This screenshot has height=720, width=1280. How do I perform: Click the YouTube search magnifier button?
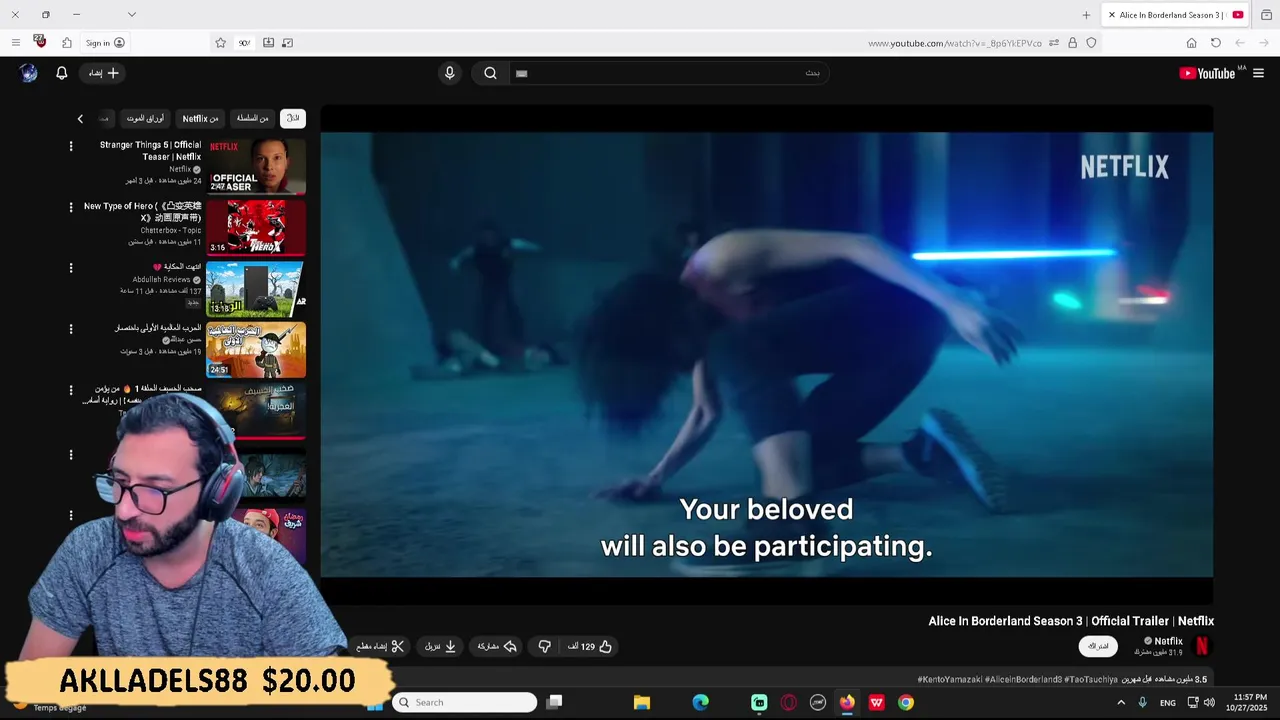(x=490, y=73)
